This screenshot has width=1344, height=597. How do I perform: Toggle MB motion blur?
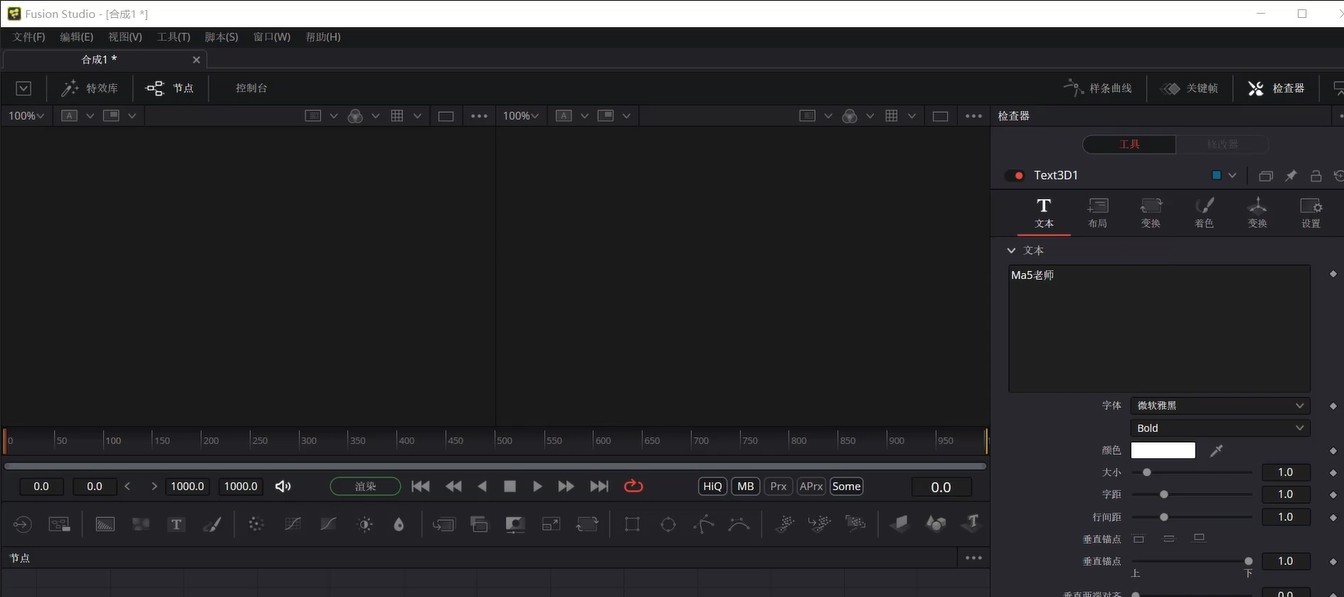745,486
